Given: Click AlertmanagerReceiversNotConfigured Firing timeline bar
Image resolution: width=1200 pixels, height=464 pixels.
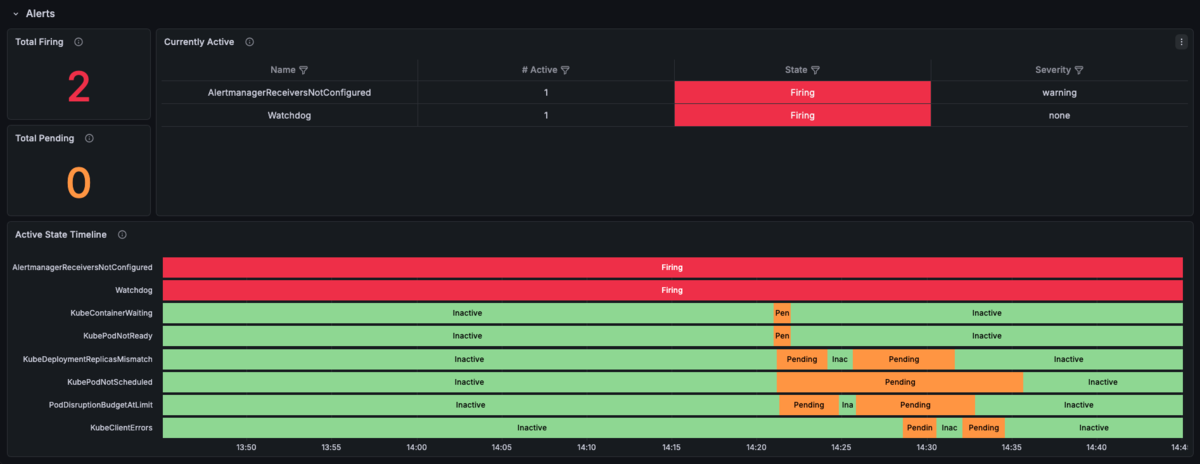Looking at the screenshot, I should click(x=673, y=268).
